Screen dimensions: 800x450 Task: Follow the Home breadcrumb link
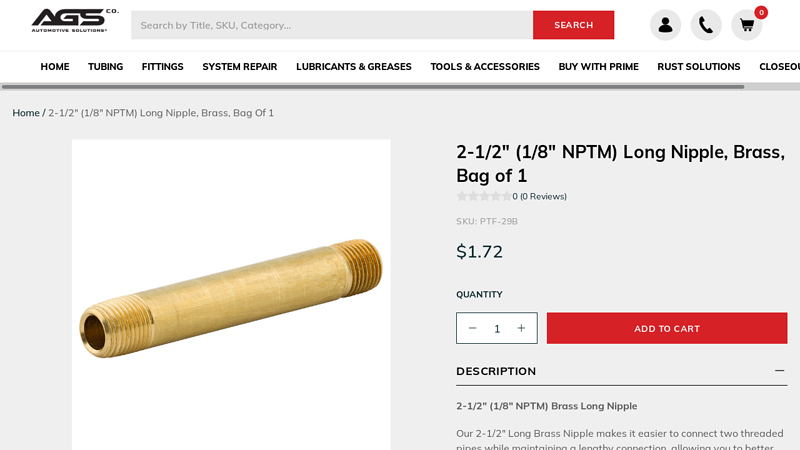[x=26, y=113]
